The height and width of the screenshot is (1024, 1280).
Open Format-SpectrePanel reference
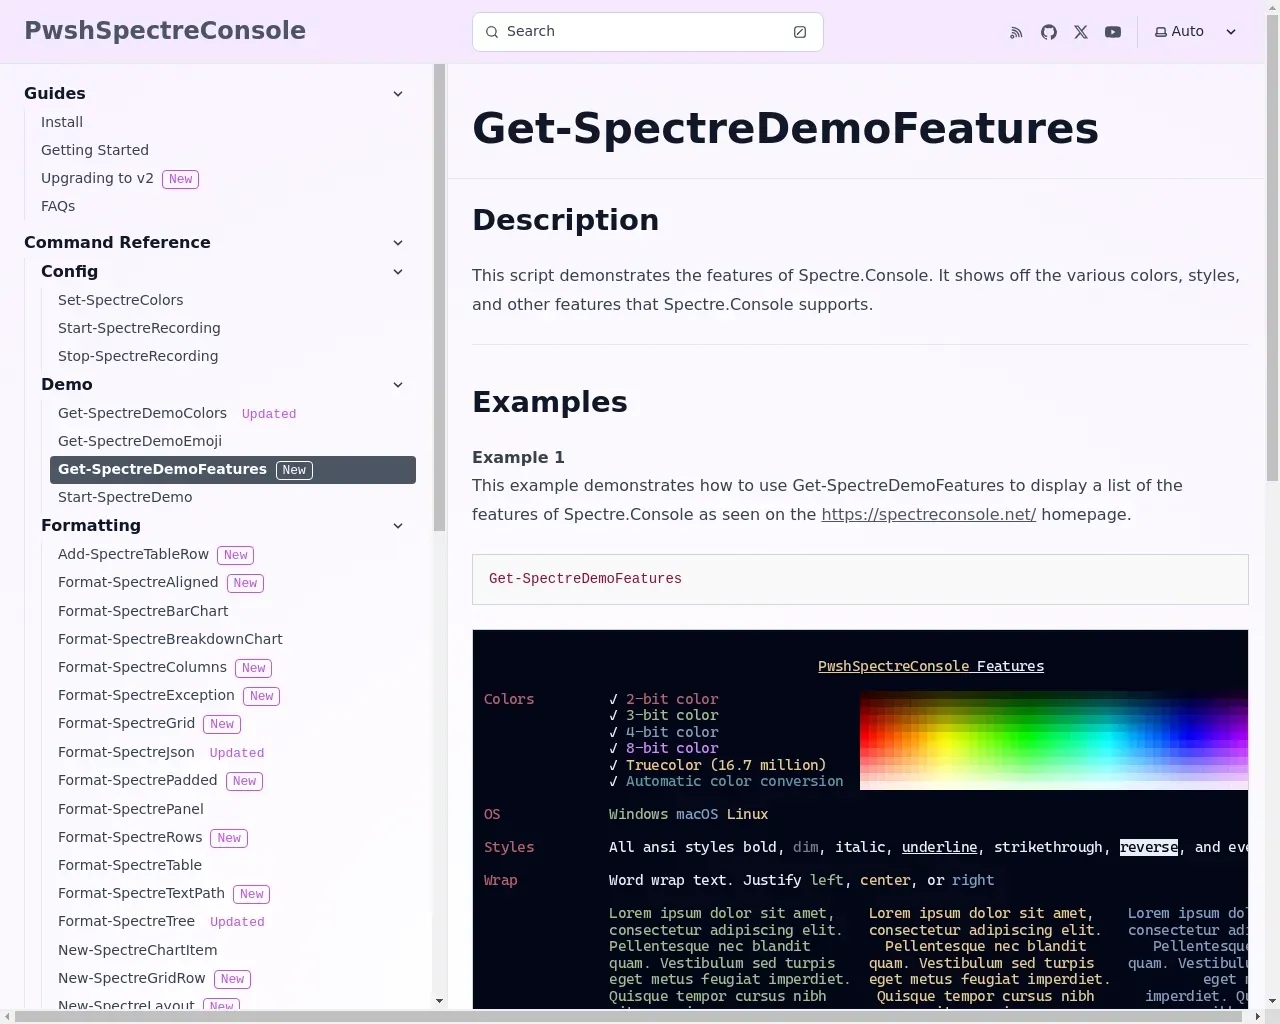coord(131,809)
